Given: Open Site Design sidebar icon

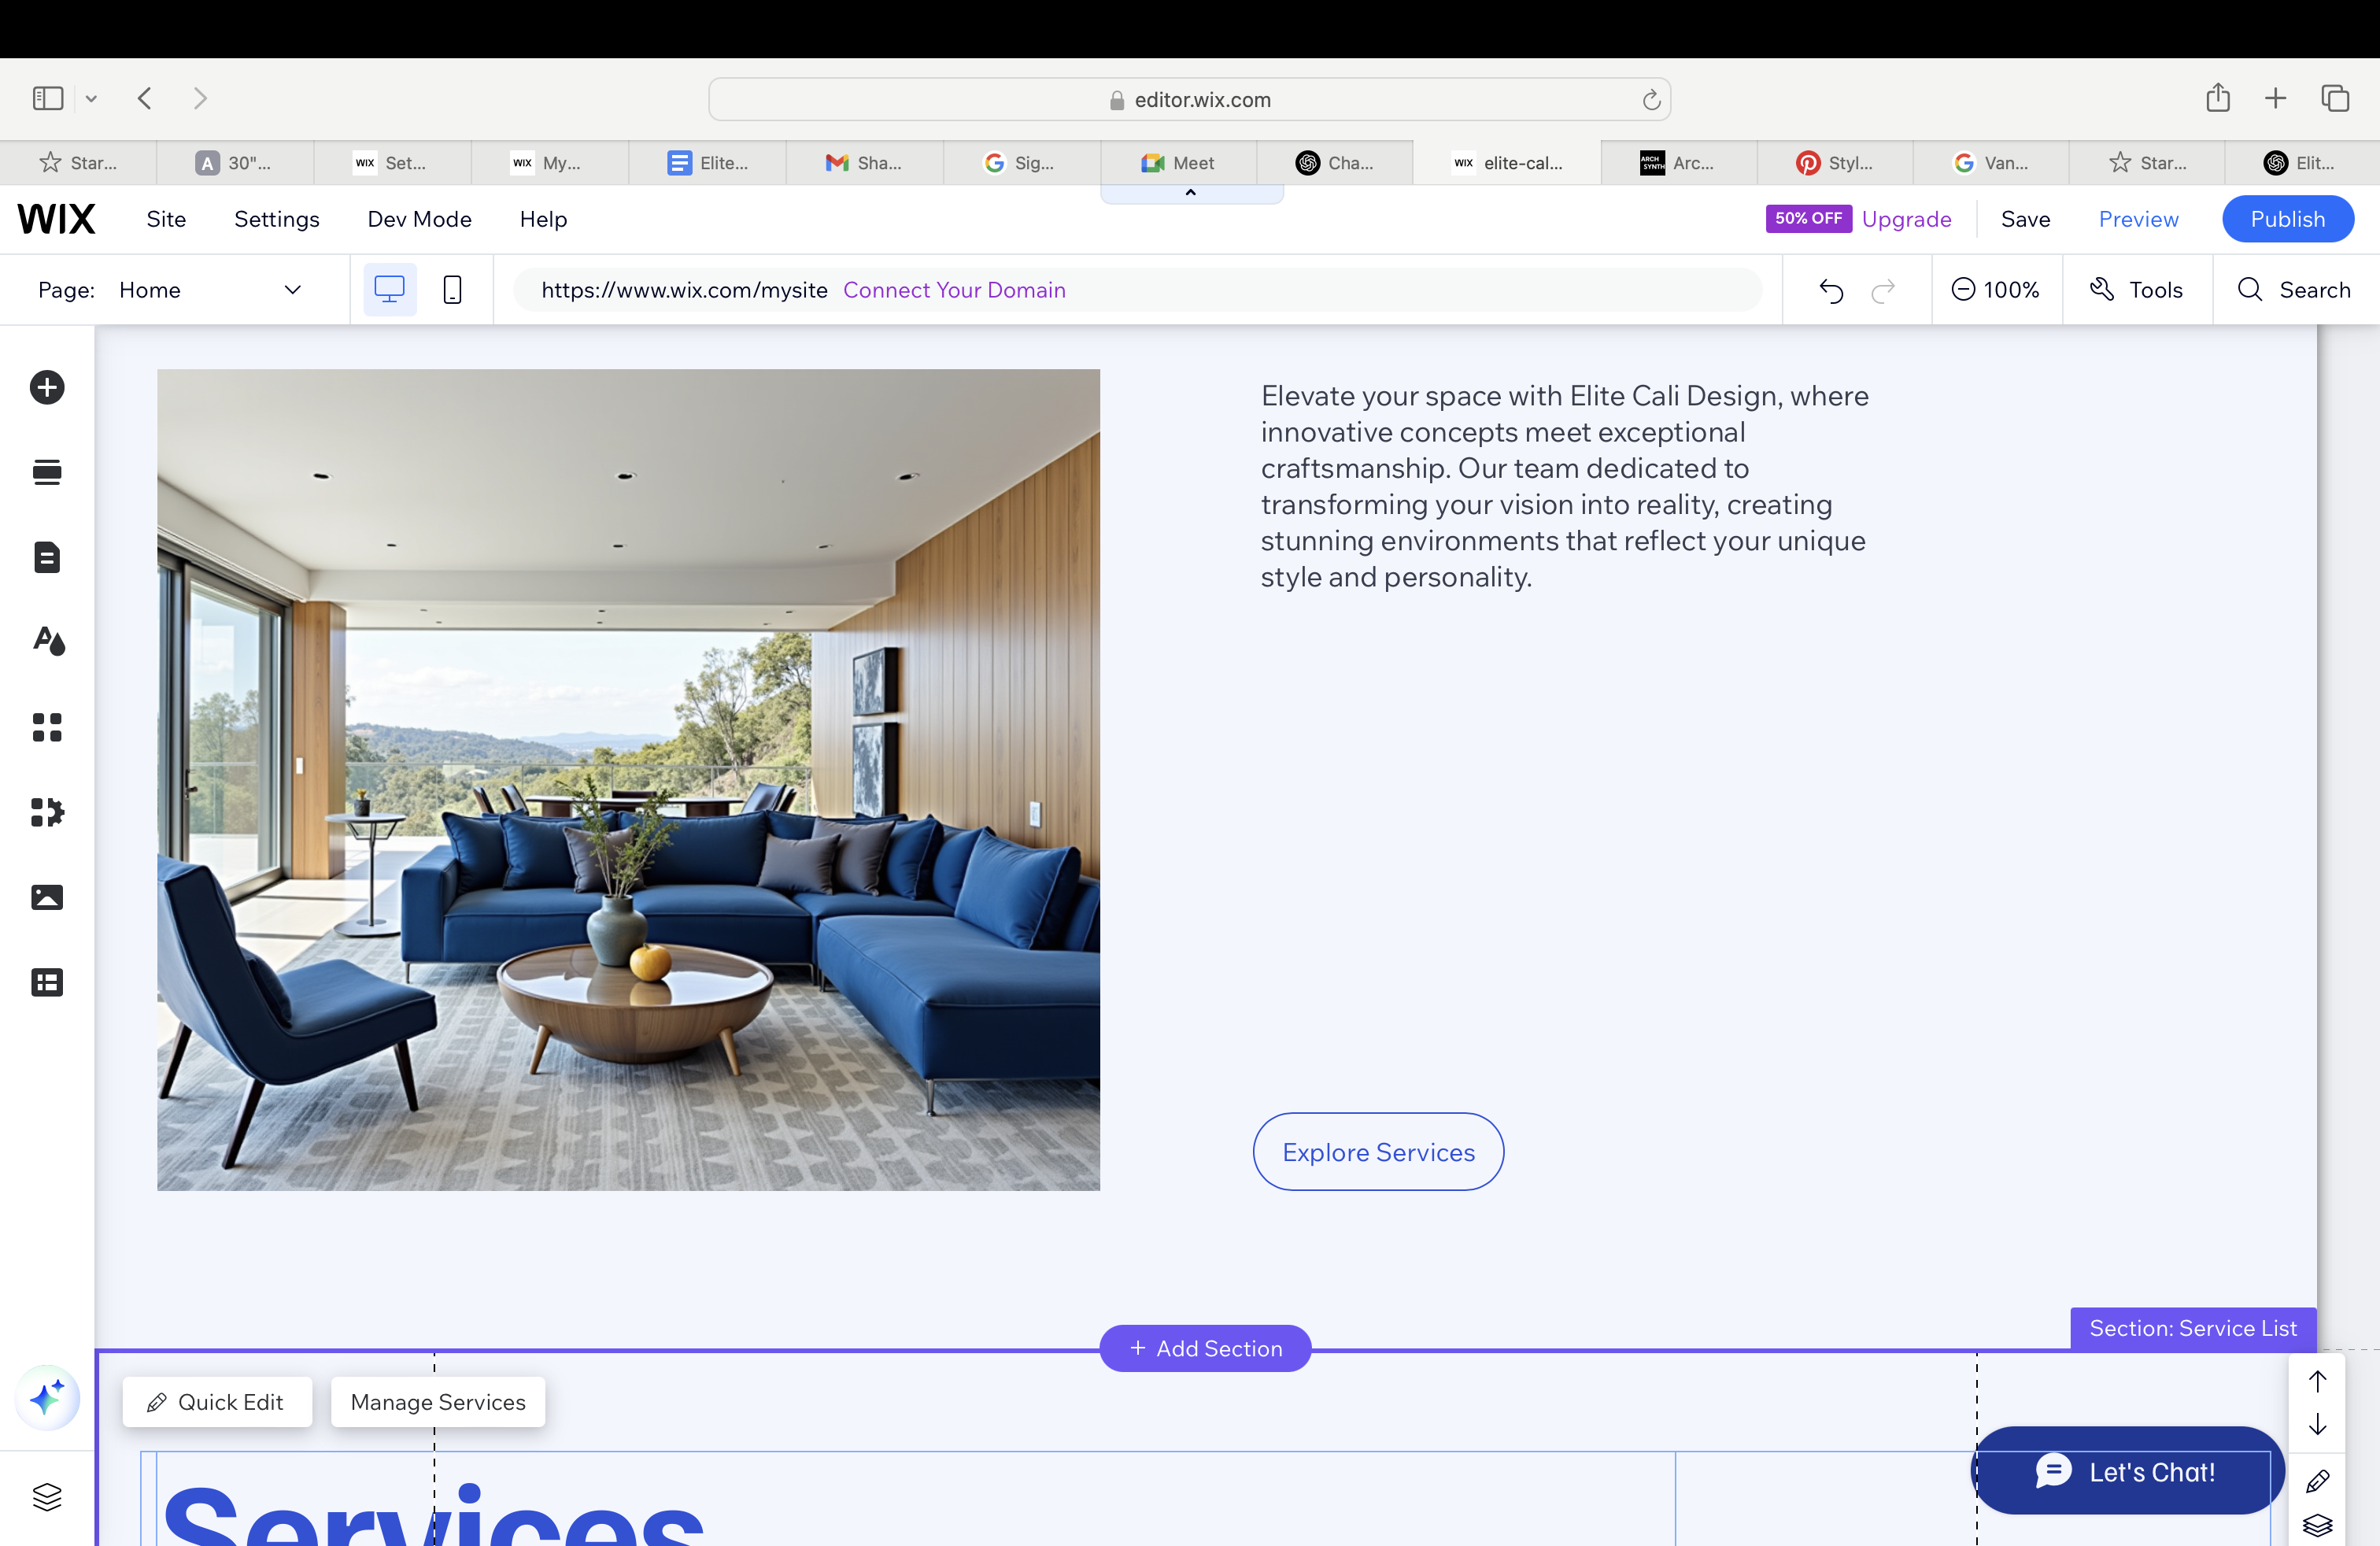Looking at the screenshot, I should point(48,641).
